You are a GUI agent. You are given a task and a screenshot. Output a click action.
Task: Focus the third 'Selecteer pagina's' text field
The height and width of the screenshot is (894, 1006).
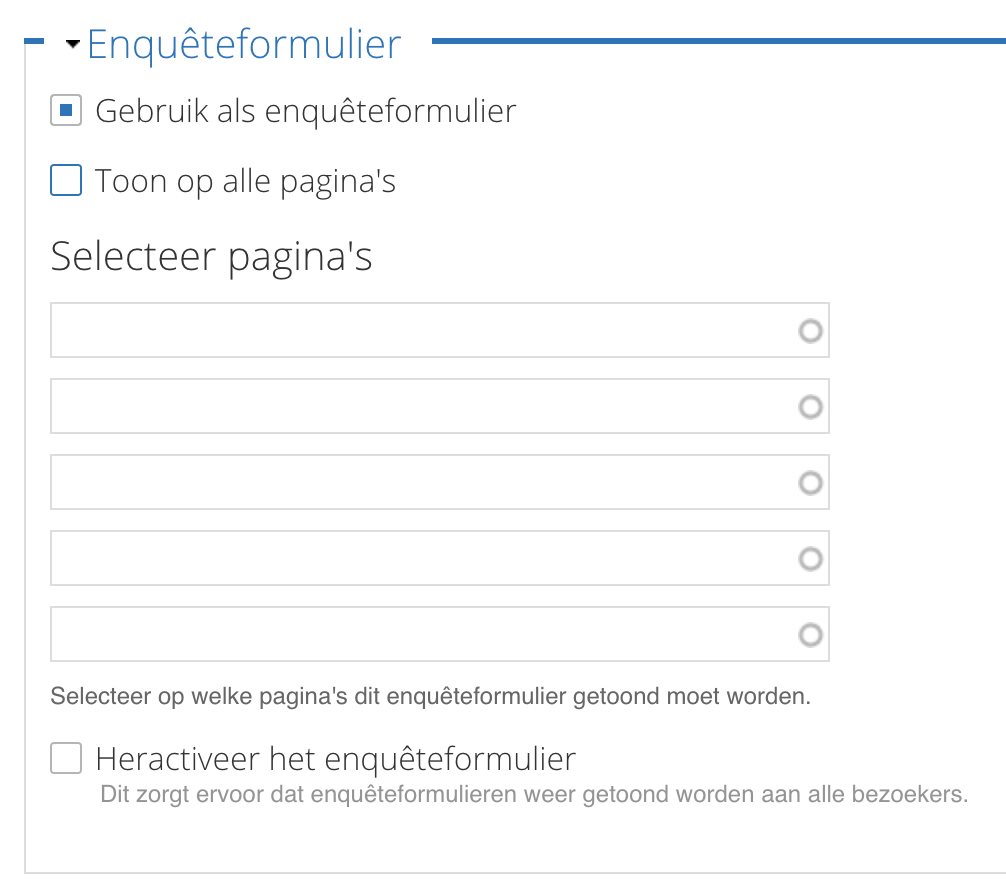420,483
